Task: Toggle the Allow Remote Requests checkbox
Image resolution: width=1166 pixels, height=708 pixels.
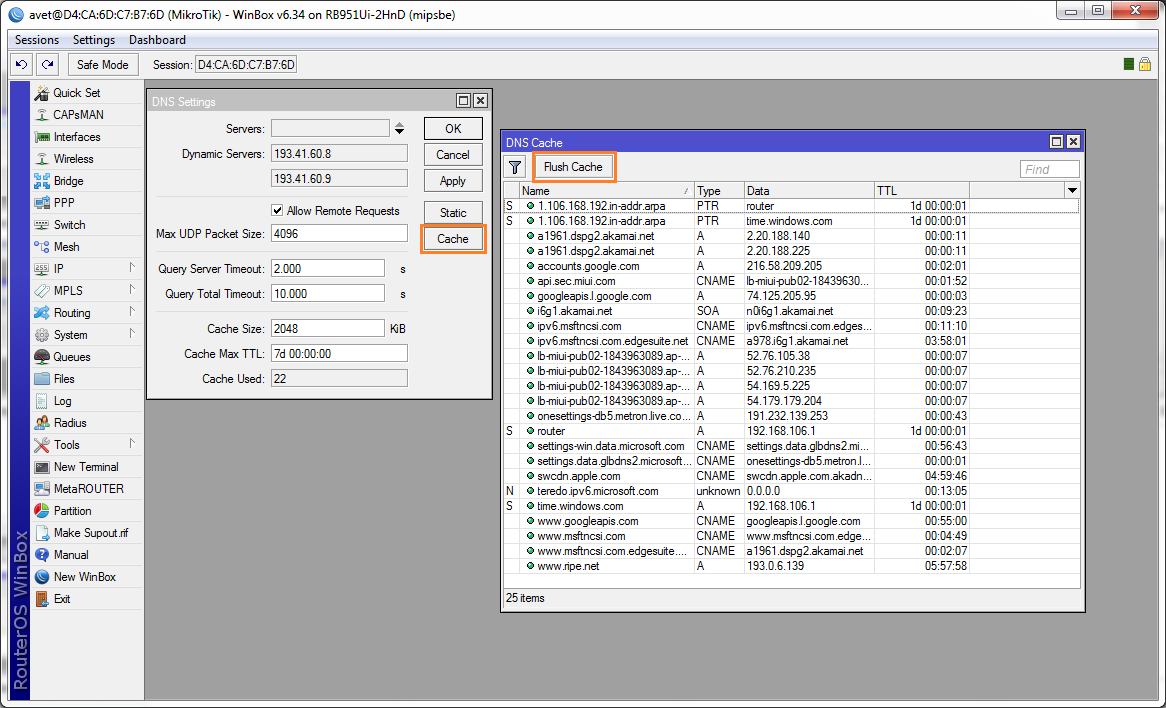Action: pyautogui.click(x=278, y=211)
